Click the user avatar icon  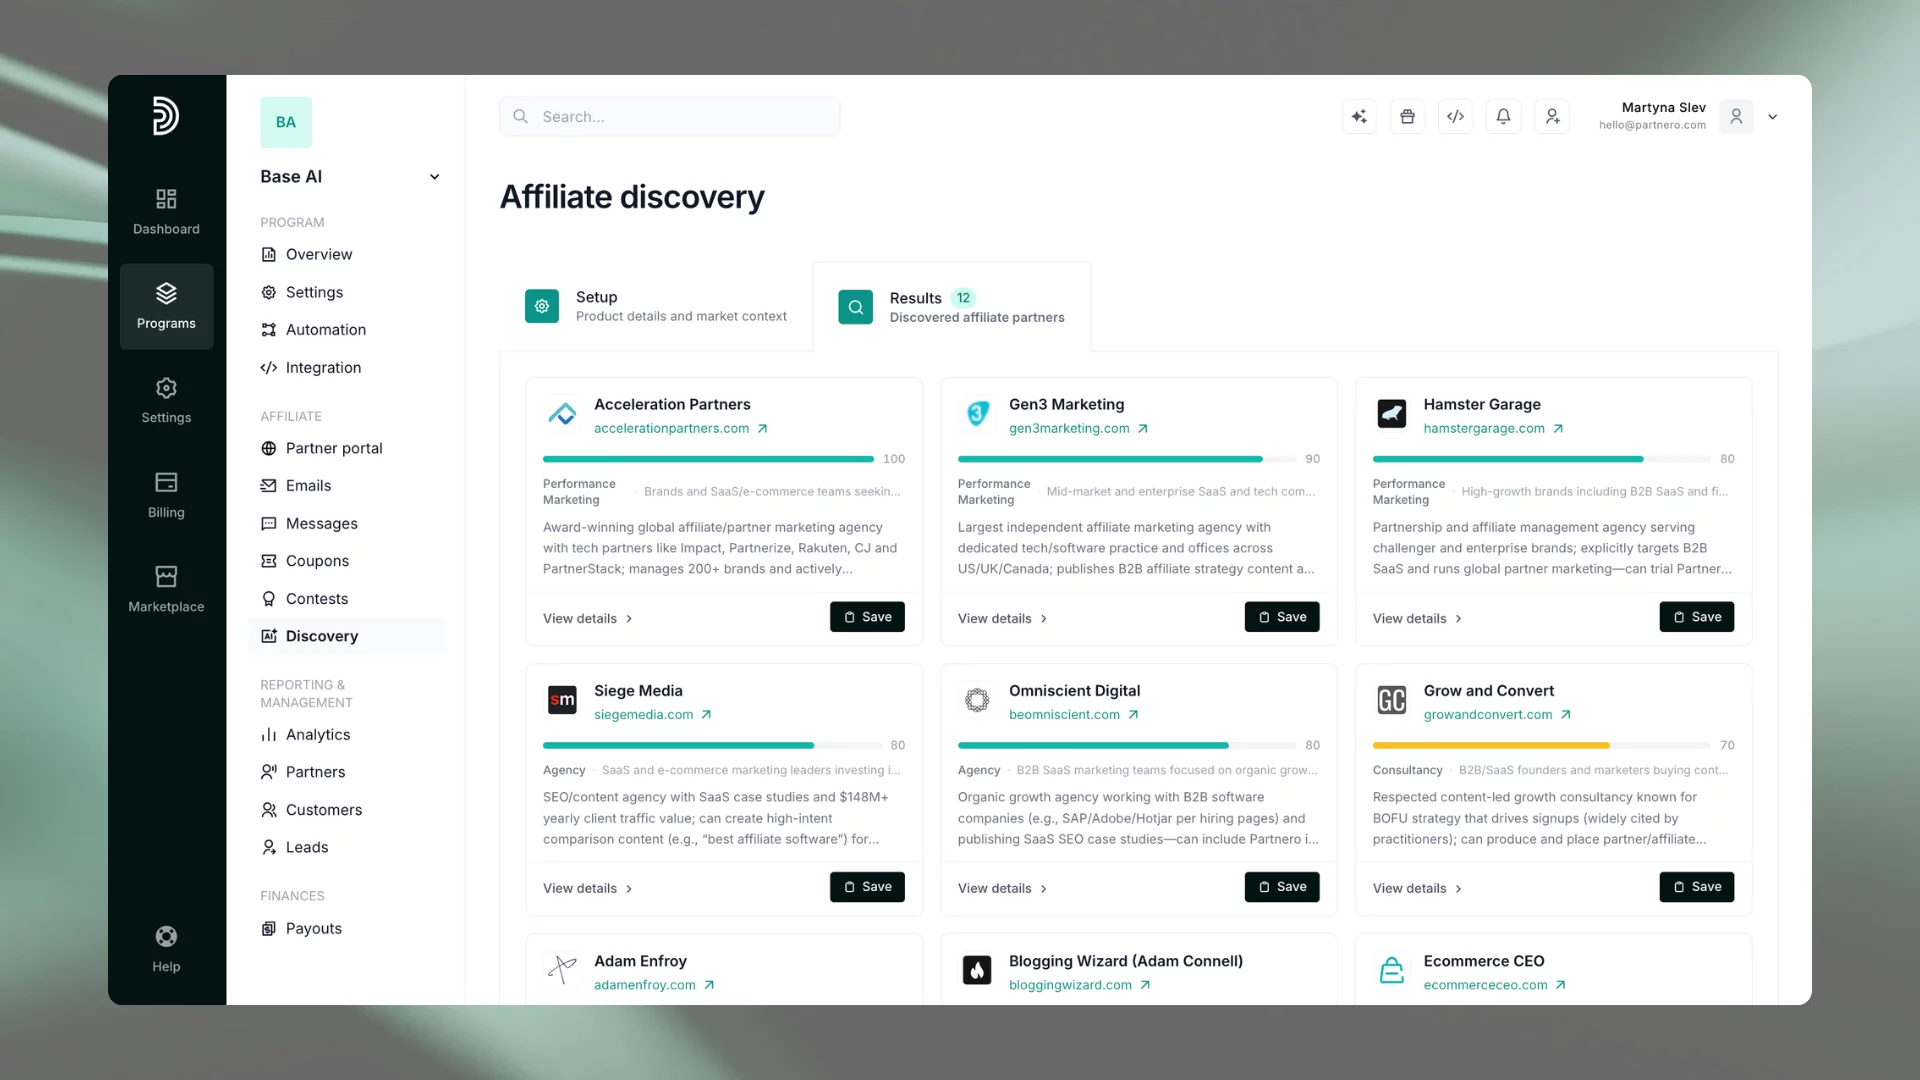tap(1736, 117)
